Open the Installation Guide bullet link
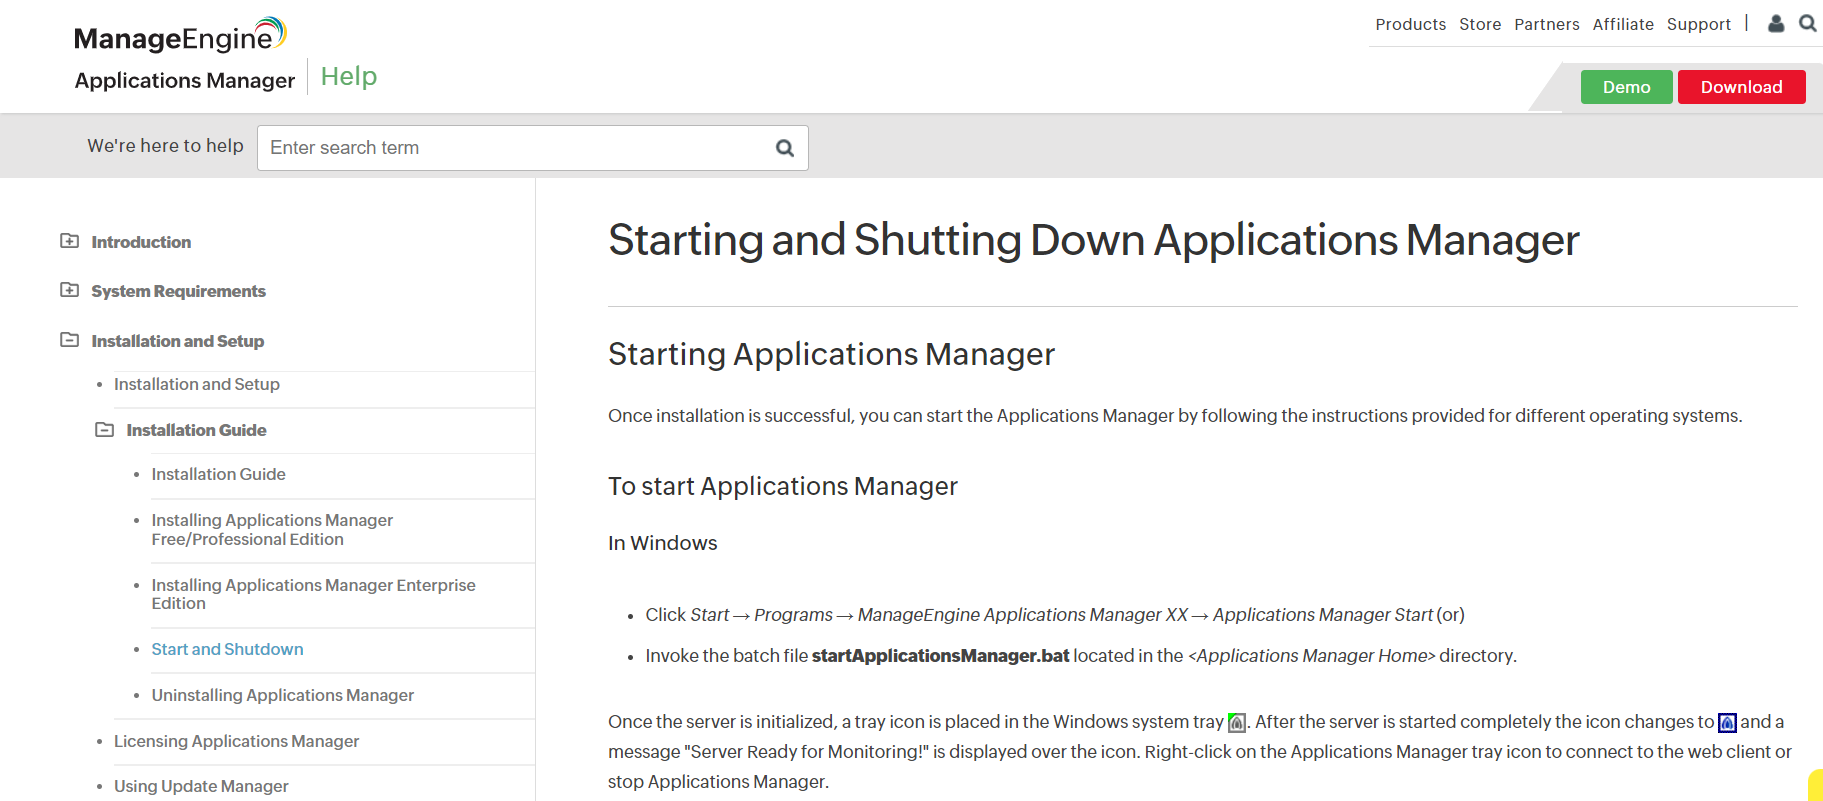 tap(219, 474)
